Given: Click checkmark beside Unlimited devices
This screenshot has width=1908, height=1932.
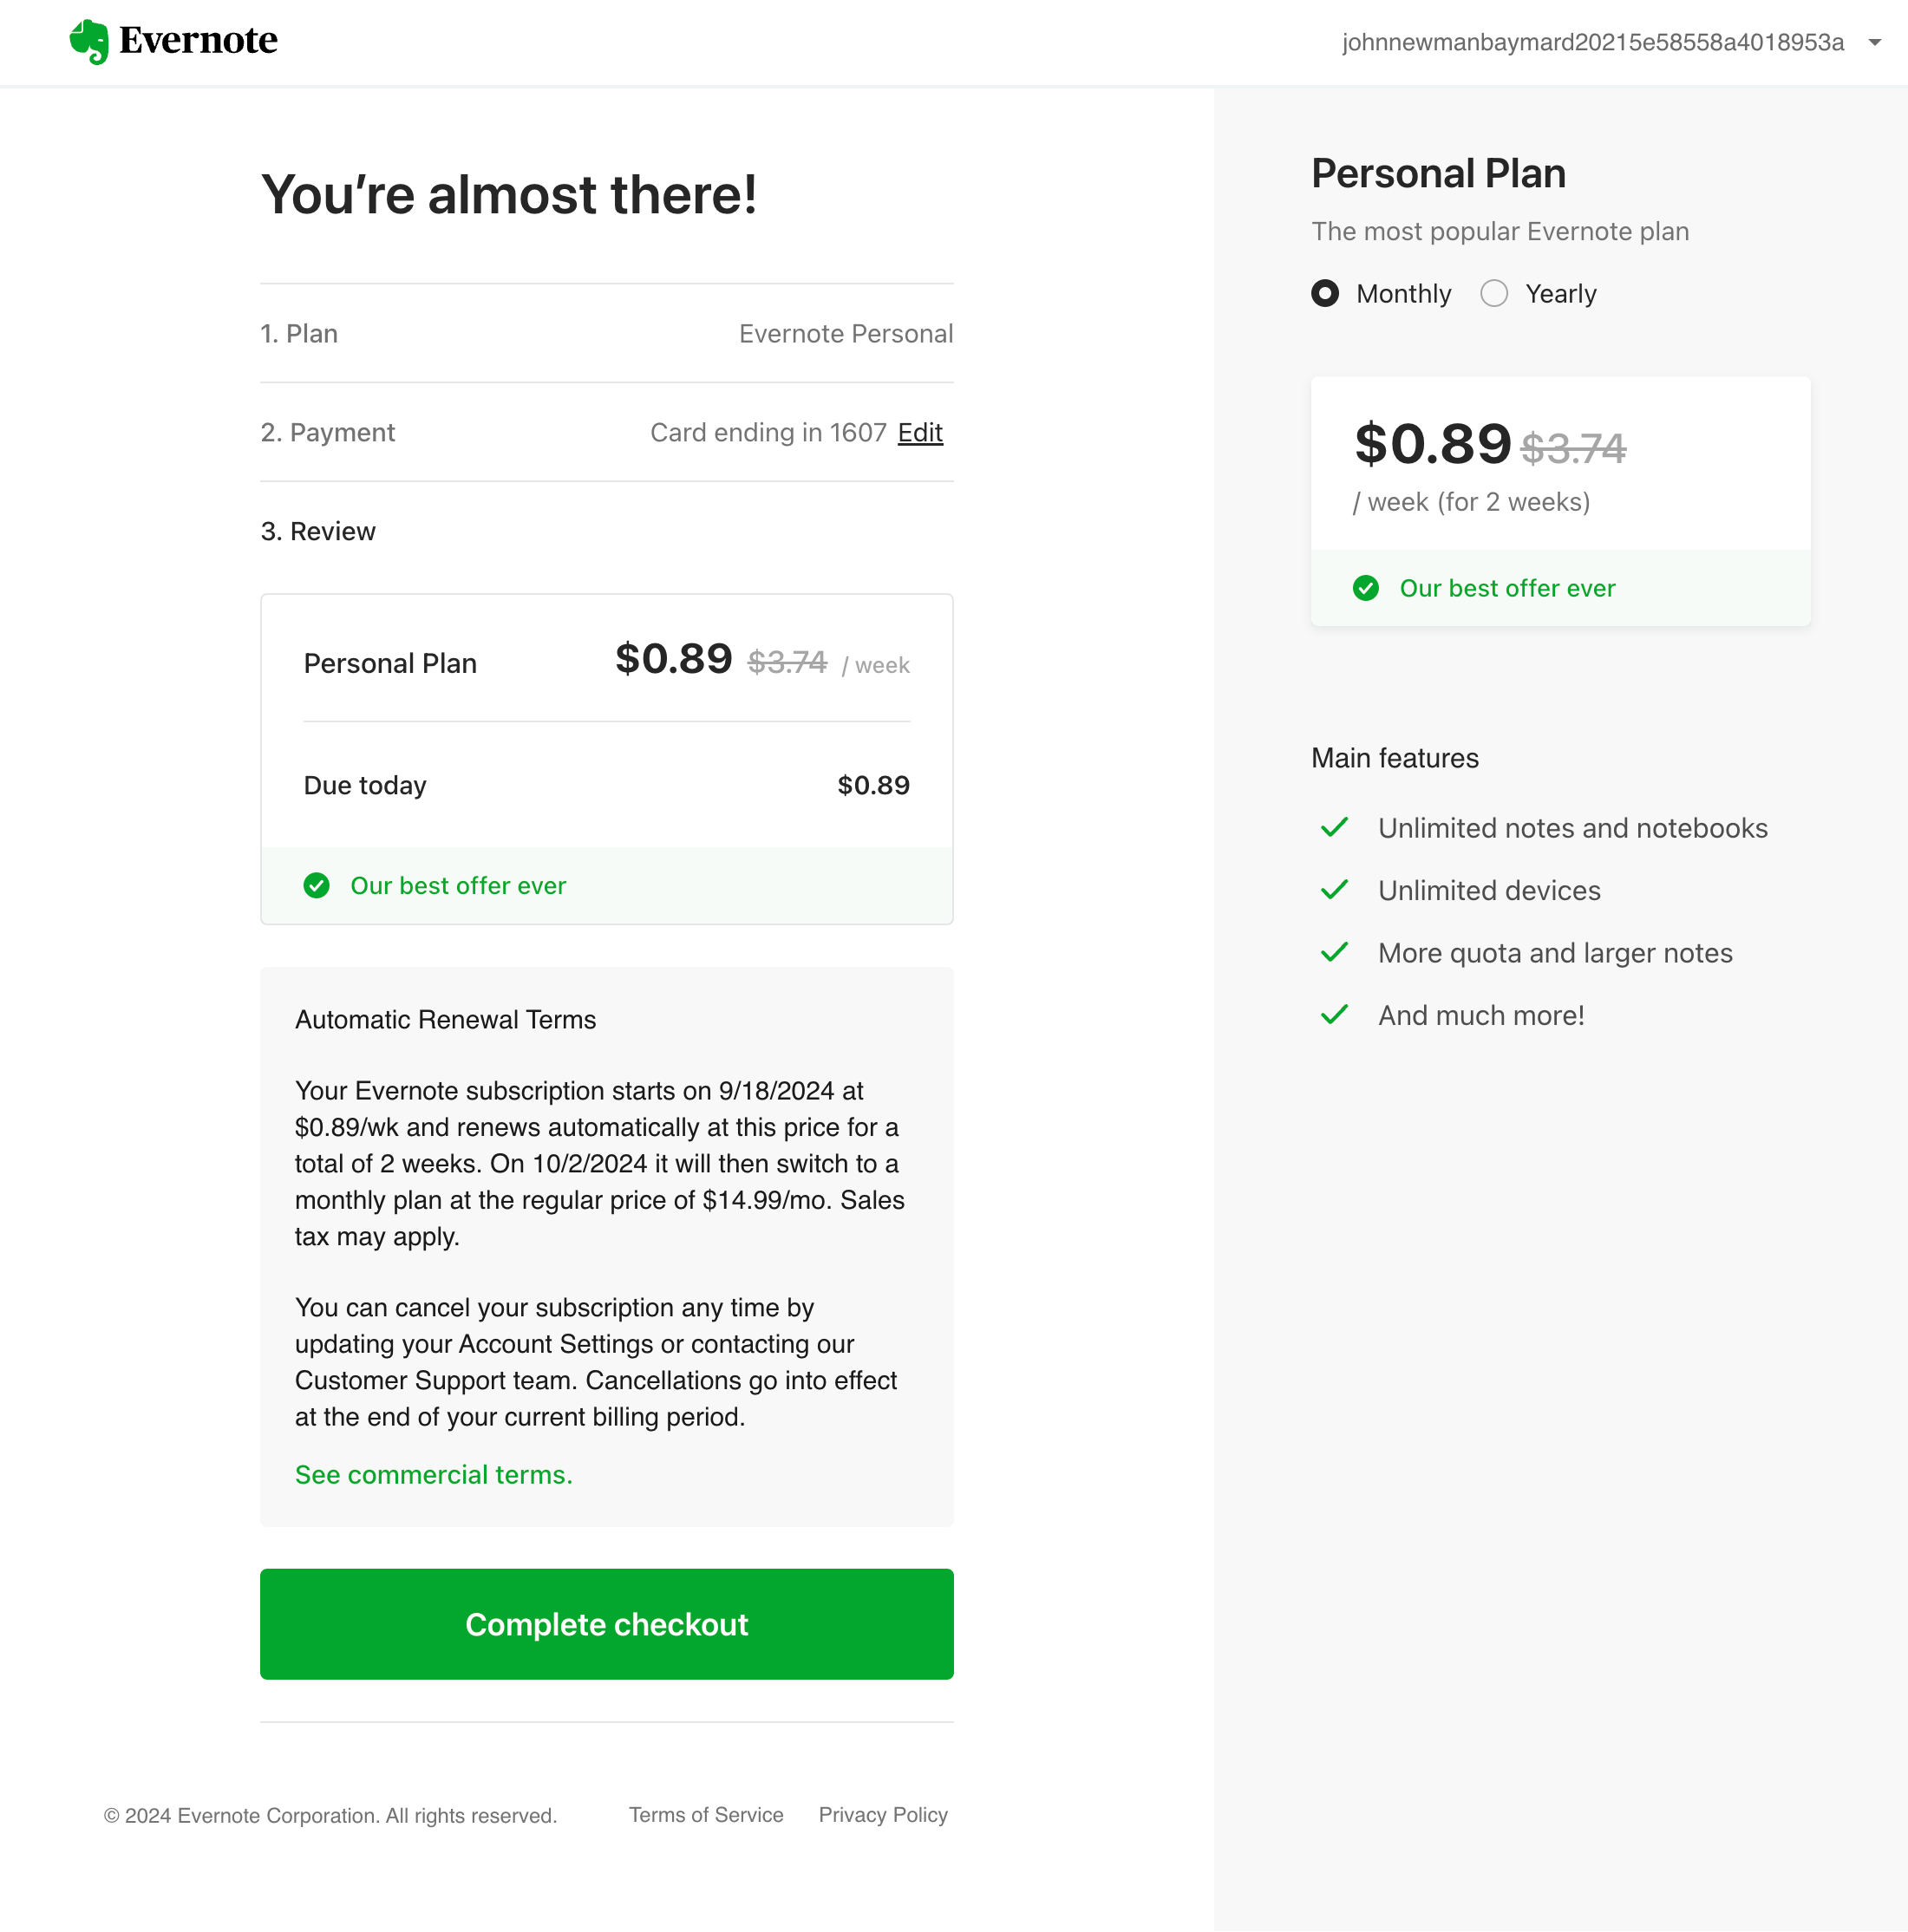Looking at the screenshot, I should (1334, 890).
